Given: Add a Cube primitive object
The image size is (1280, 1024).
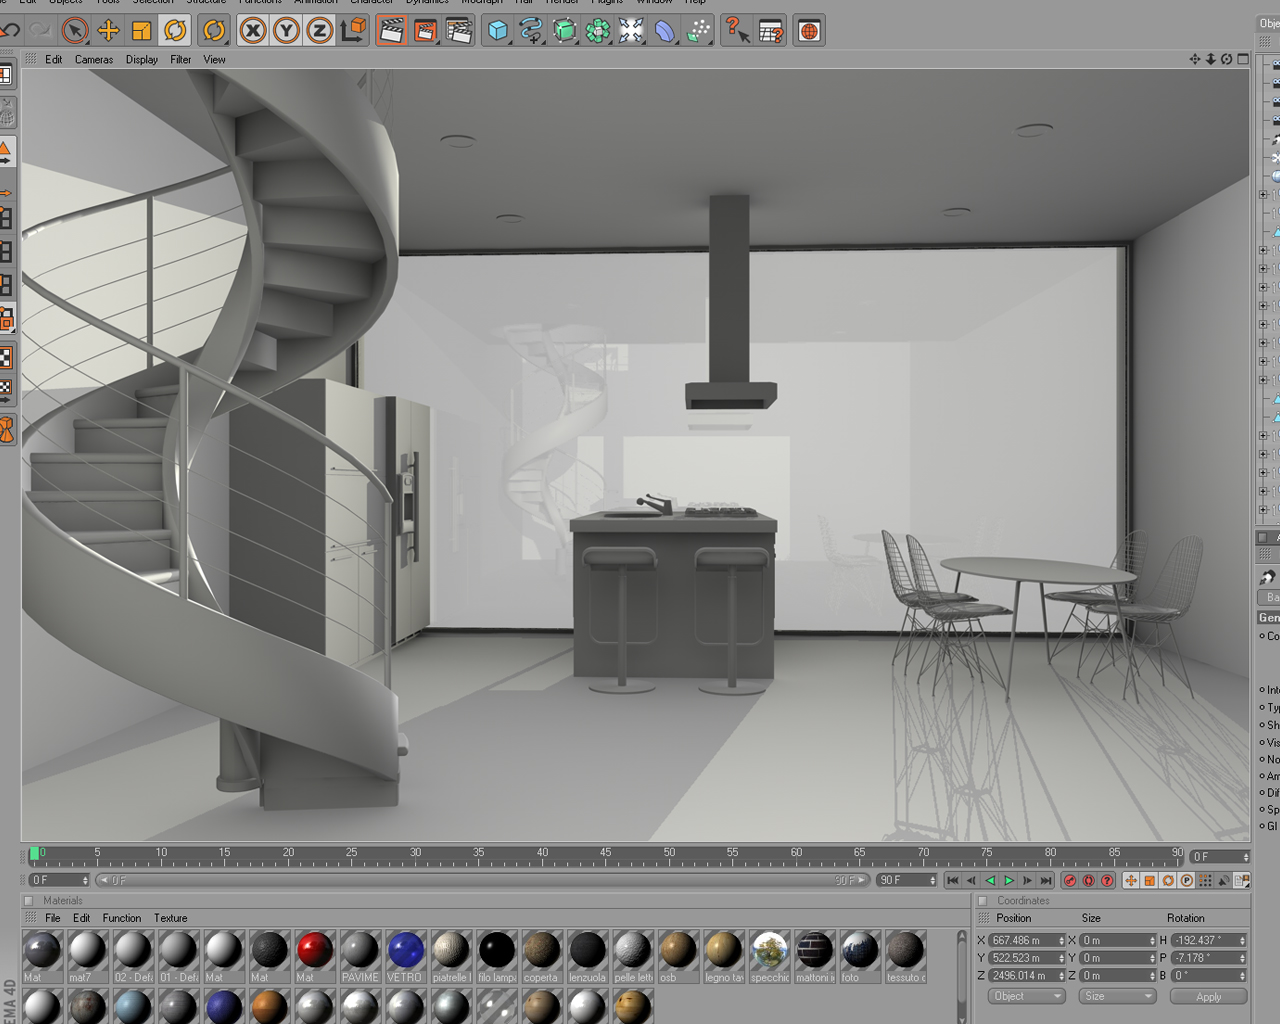Looking at the screenshot, I should [x=497, y=31].
